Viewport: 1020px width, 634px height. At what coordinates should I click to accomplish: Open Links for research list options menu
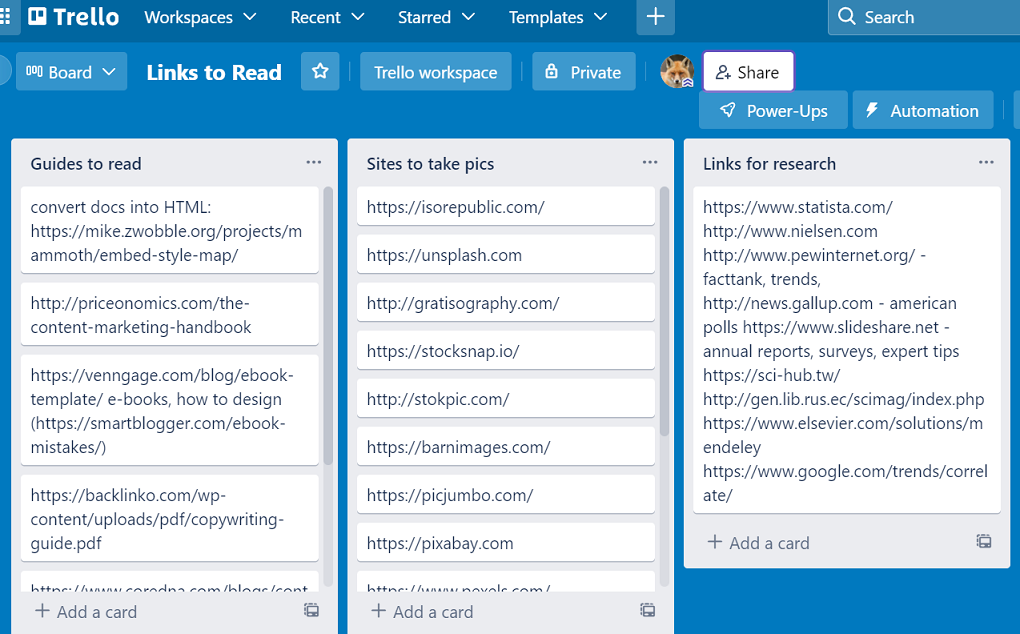(x=986, y=163)
